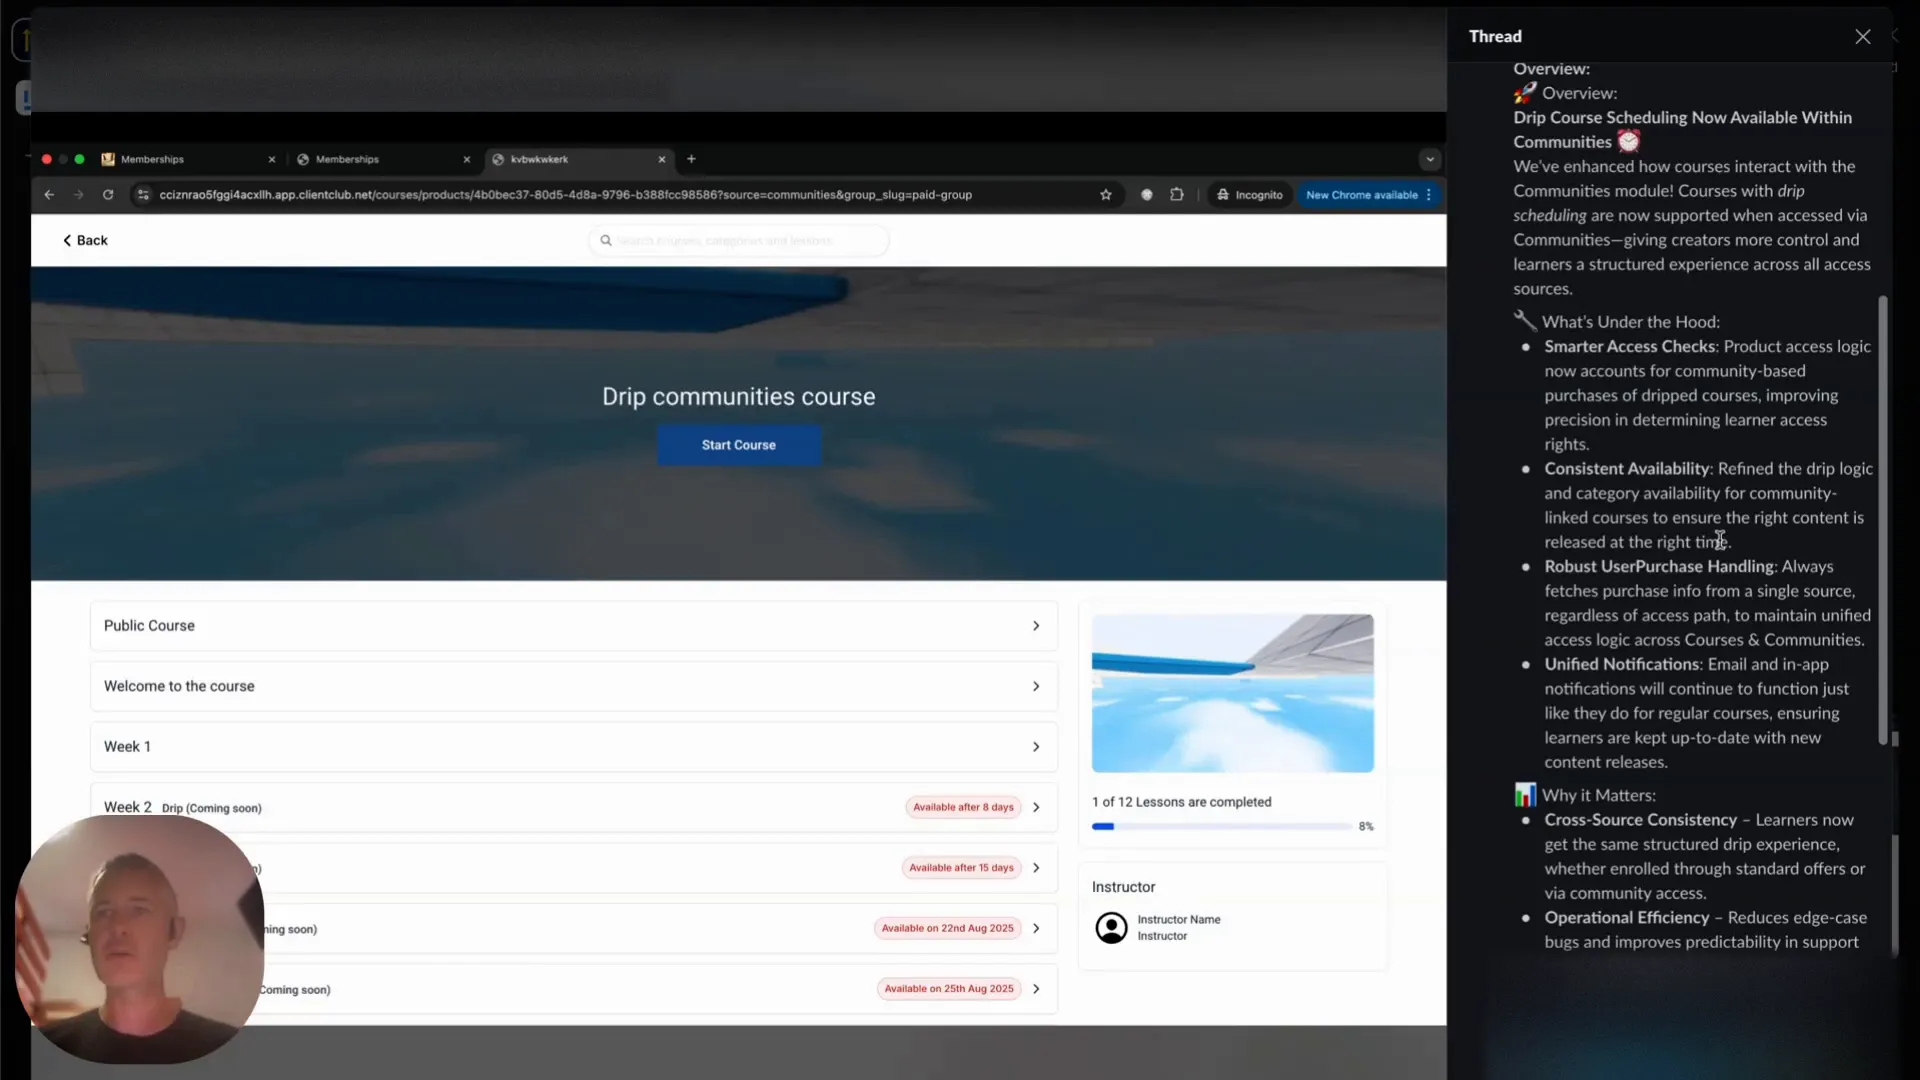The image size is (1920, 1080).
Task: Open the Extensions puzzle icon
Action: point(1178,195)
